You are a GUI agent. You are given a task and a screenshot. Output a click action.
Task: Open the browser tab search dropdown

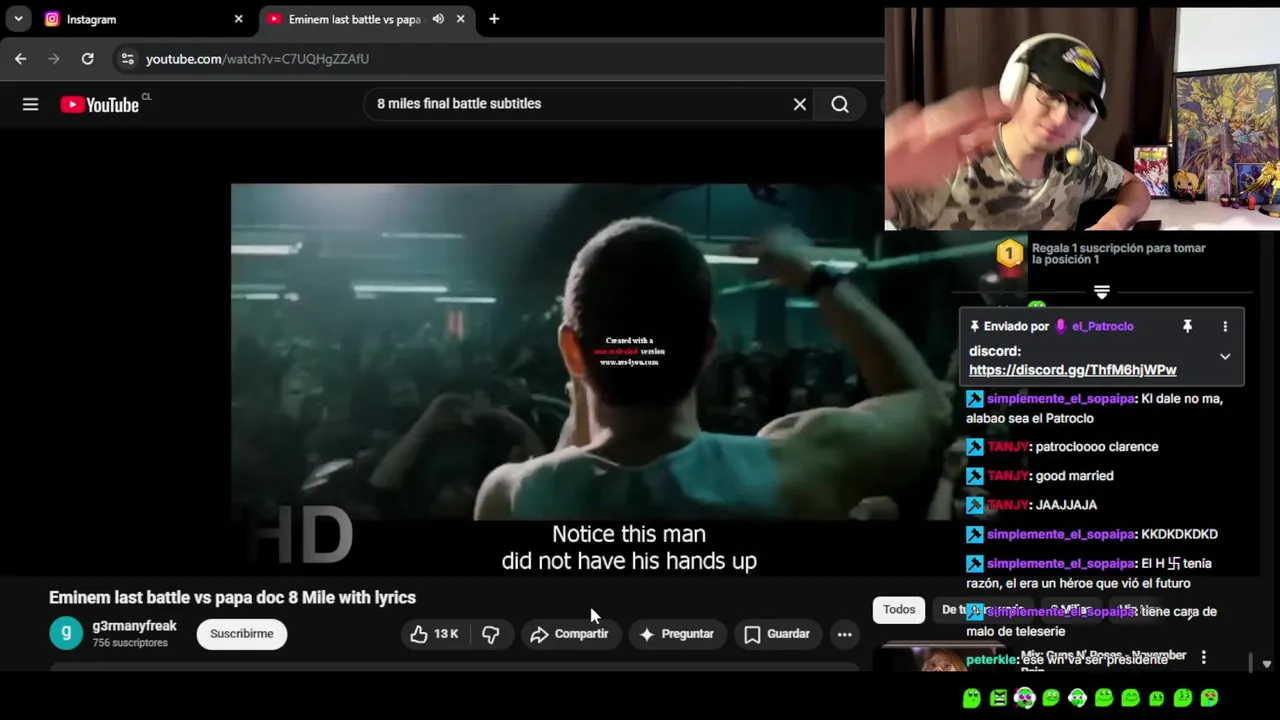coord(18,19)
